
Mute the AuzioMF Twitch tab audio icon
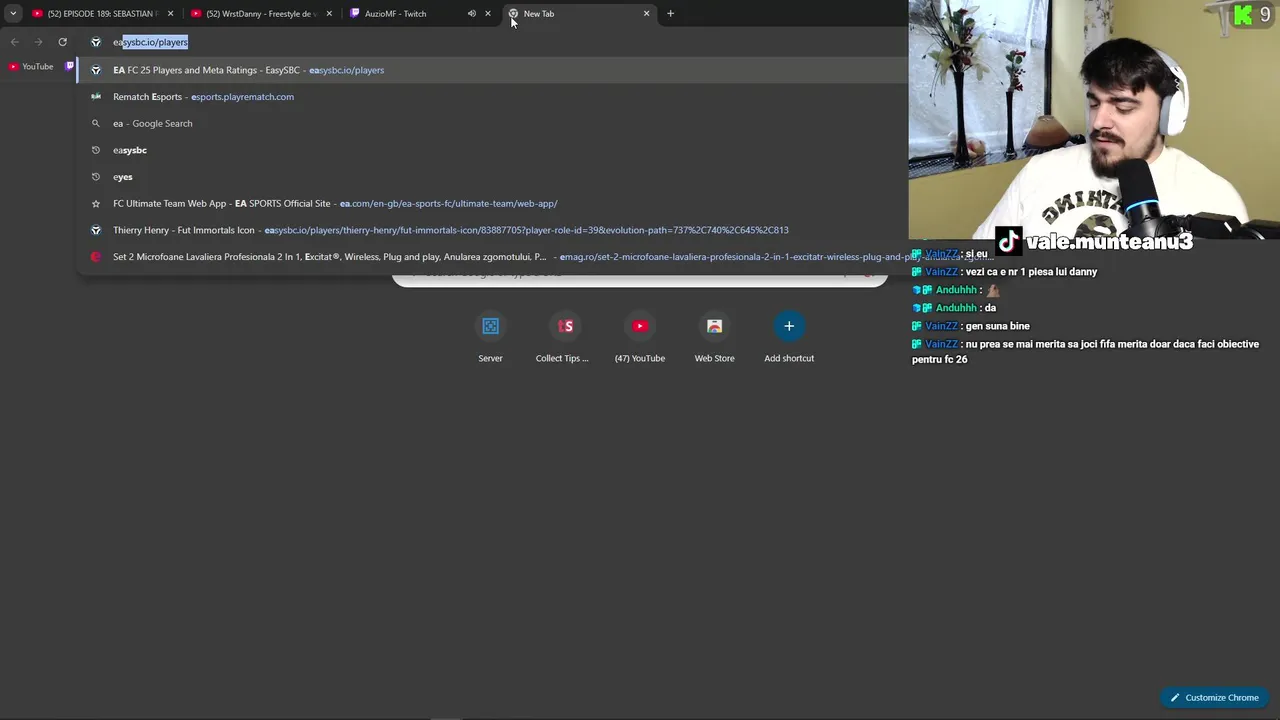coord(471,14)
